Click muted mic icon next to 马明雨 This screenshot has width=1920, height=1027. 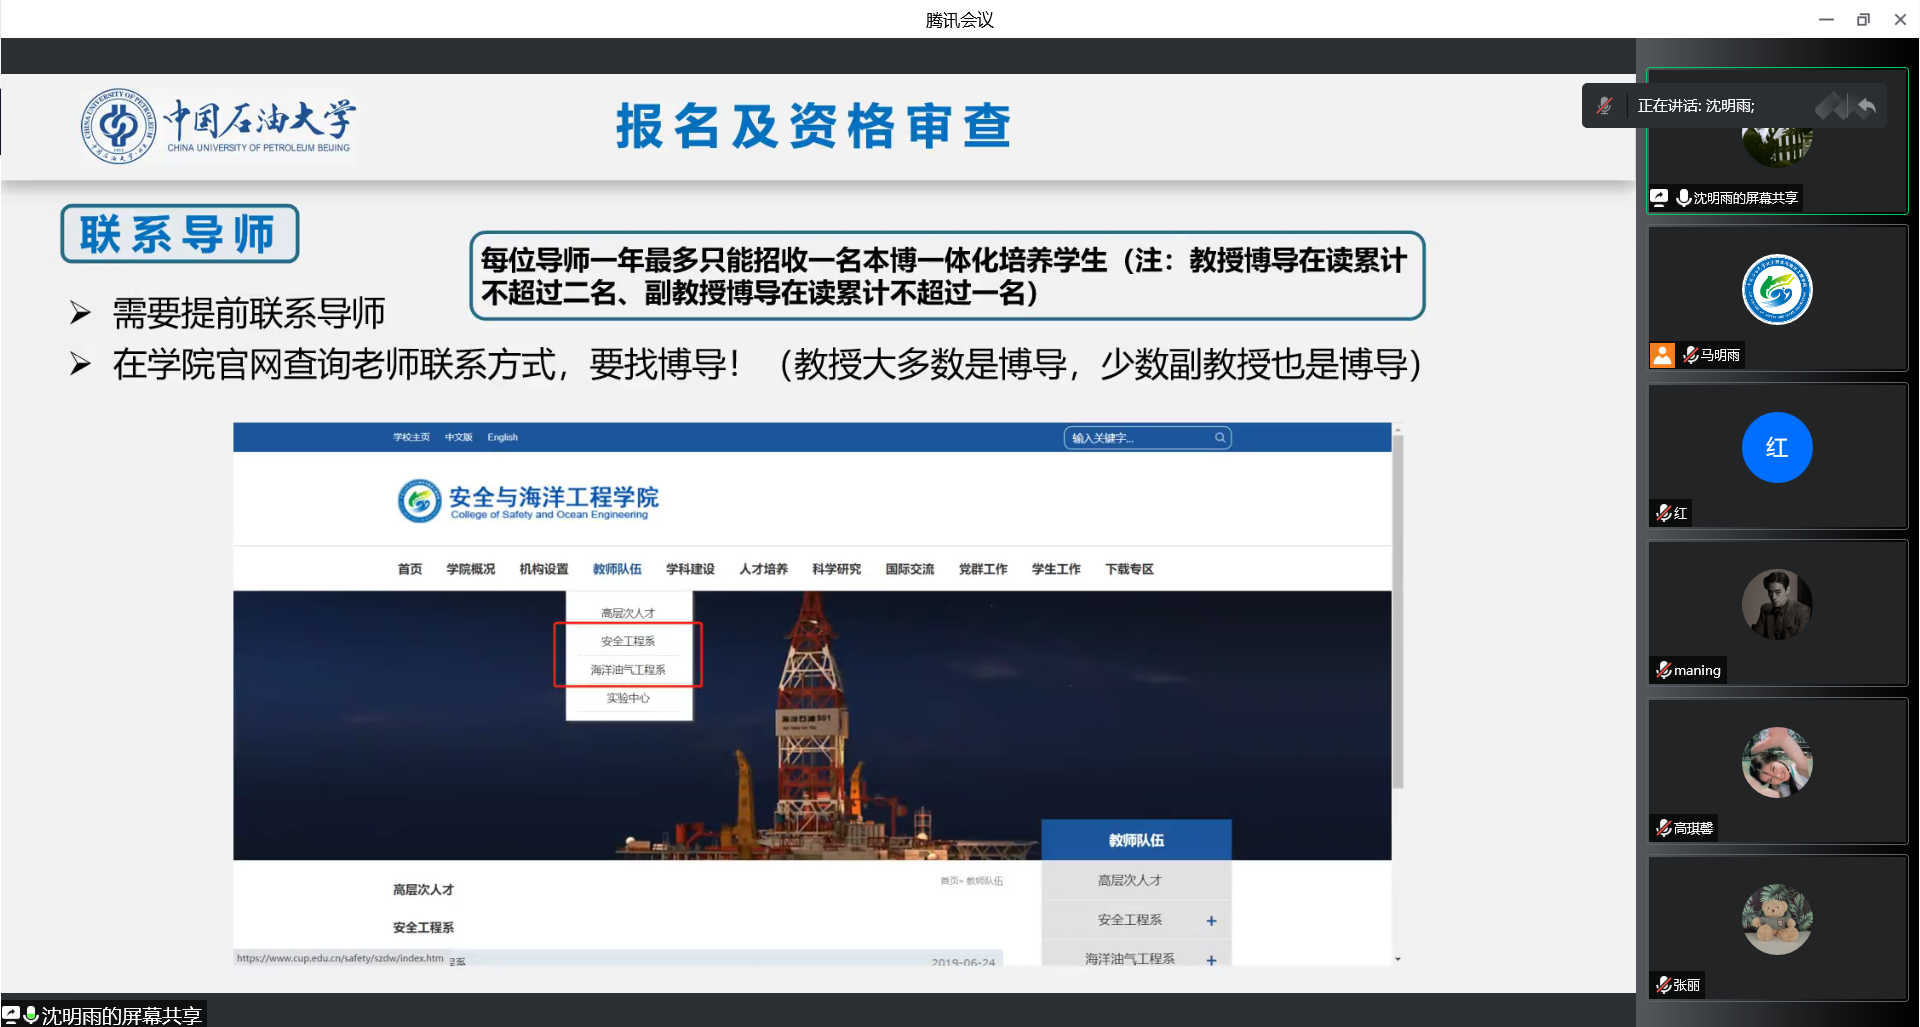[1690, 355]
